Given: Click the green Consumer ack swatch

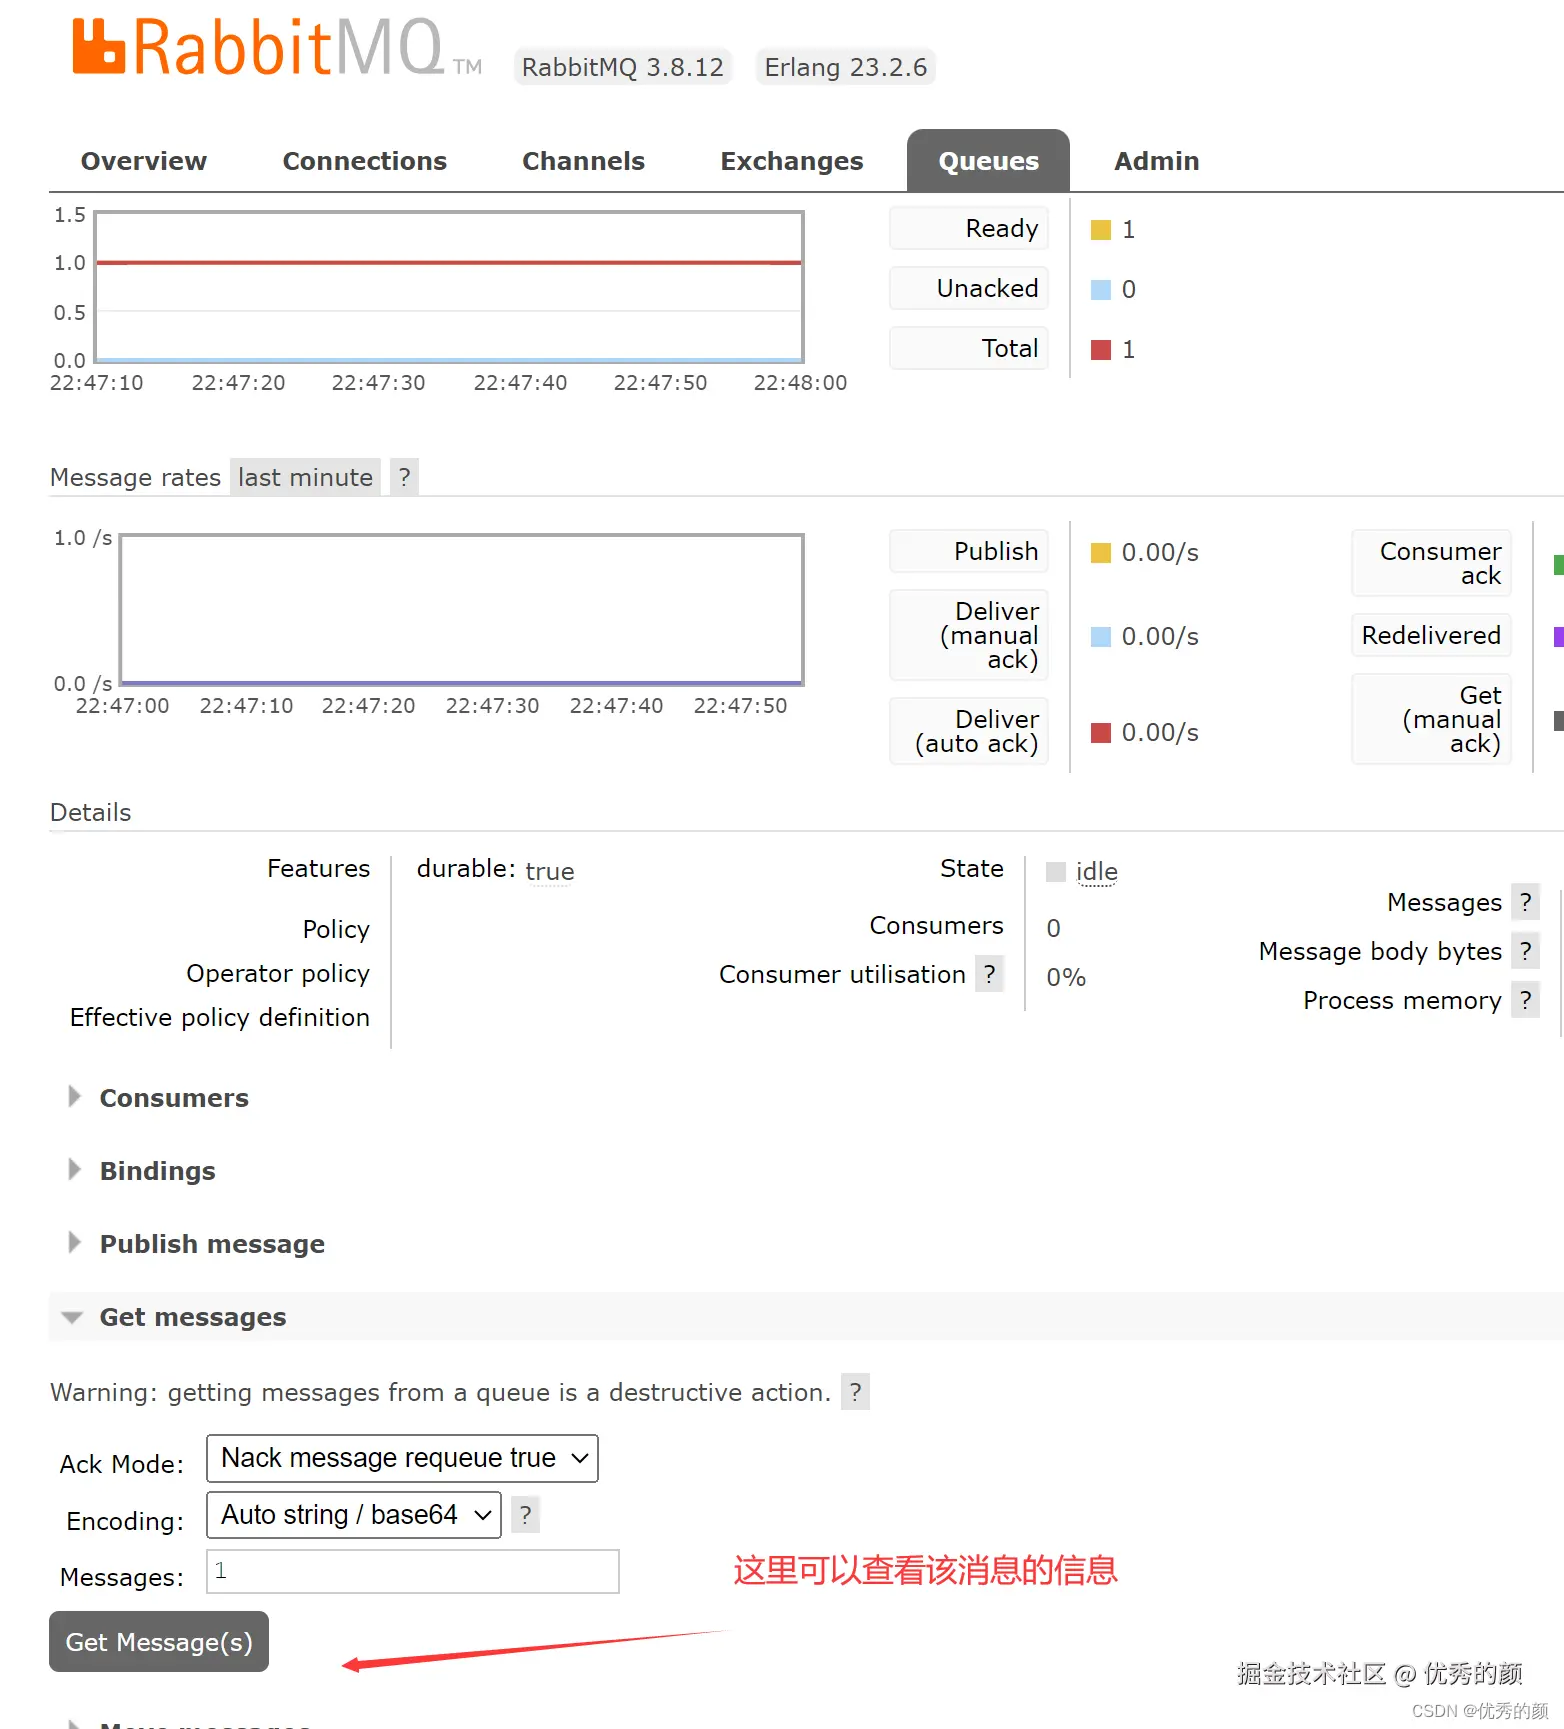Looking at the screenshot, I should coord(1558,565).
